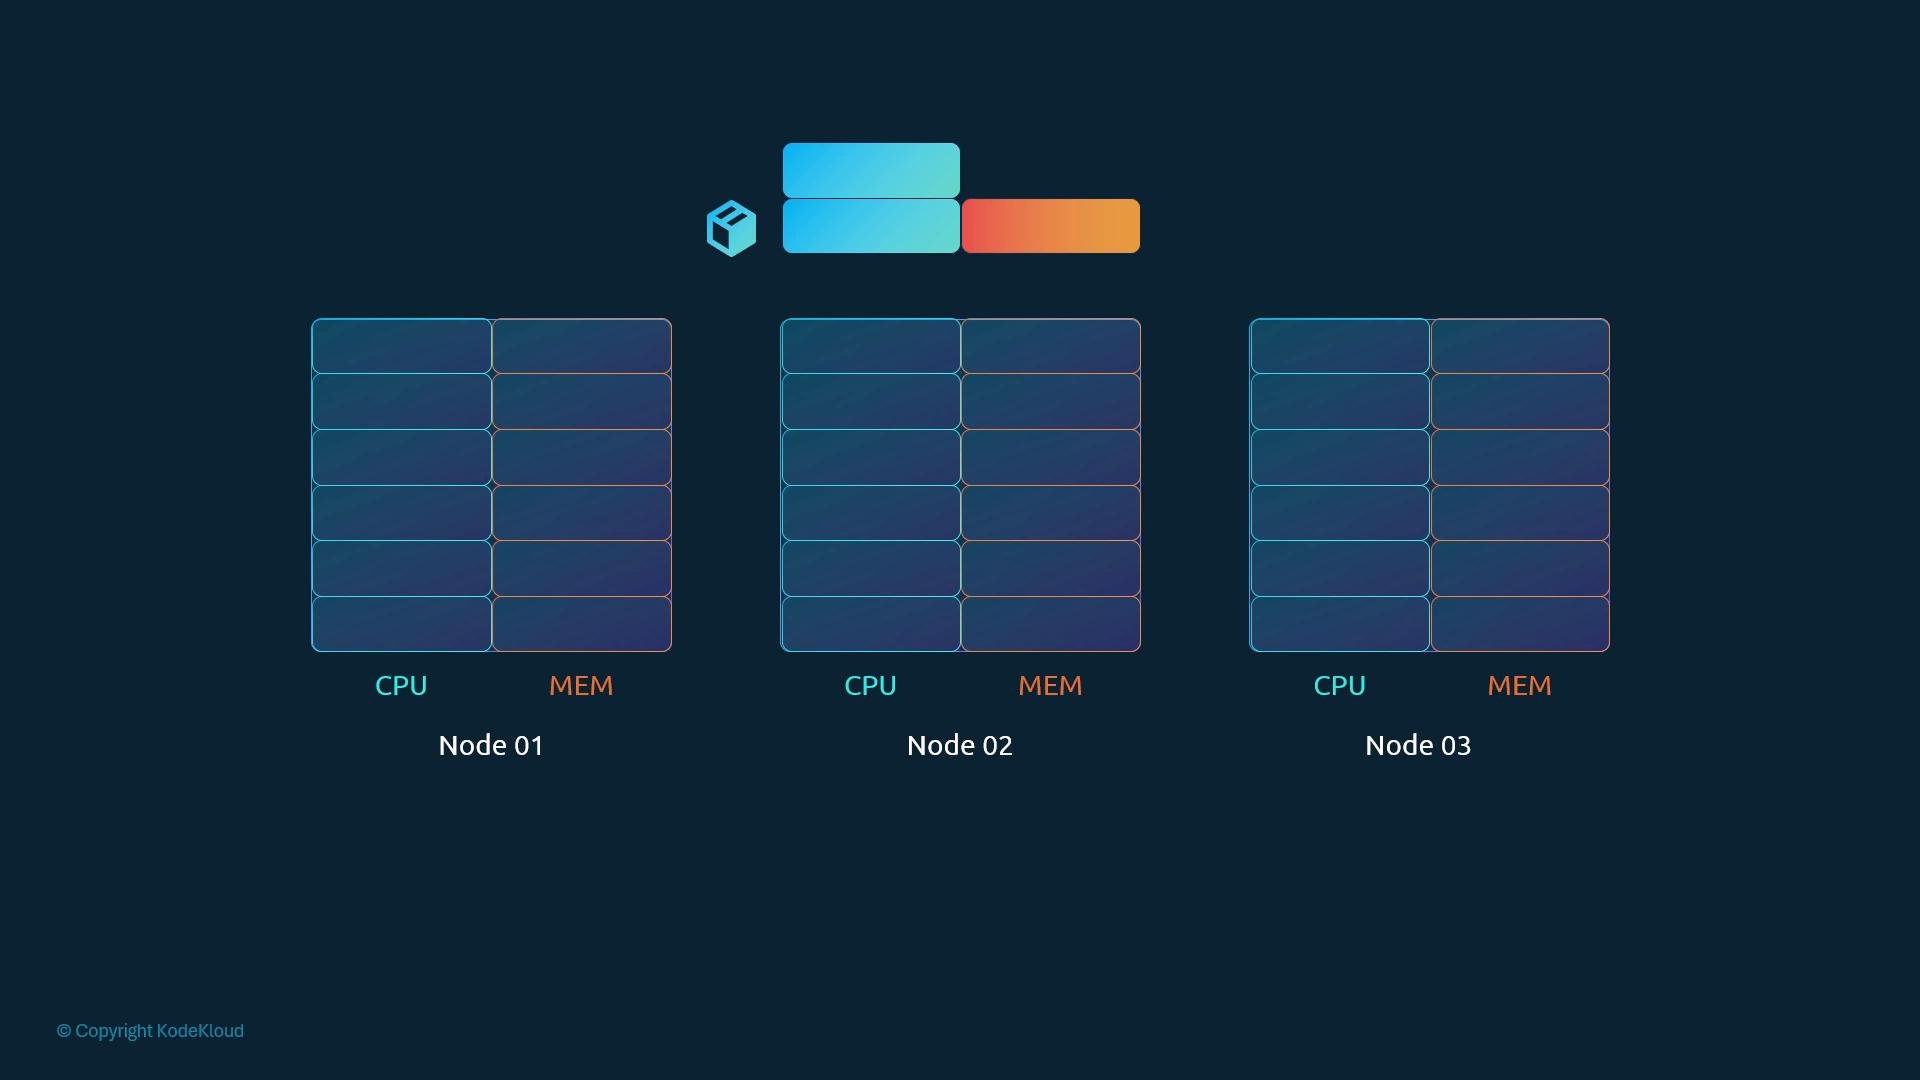Click Node 01 label
The image size is (1920, 1080).
coord(491,745)
